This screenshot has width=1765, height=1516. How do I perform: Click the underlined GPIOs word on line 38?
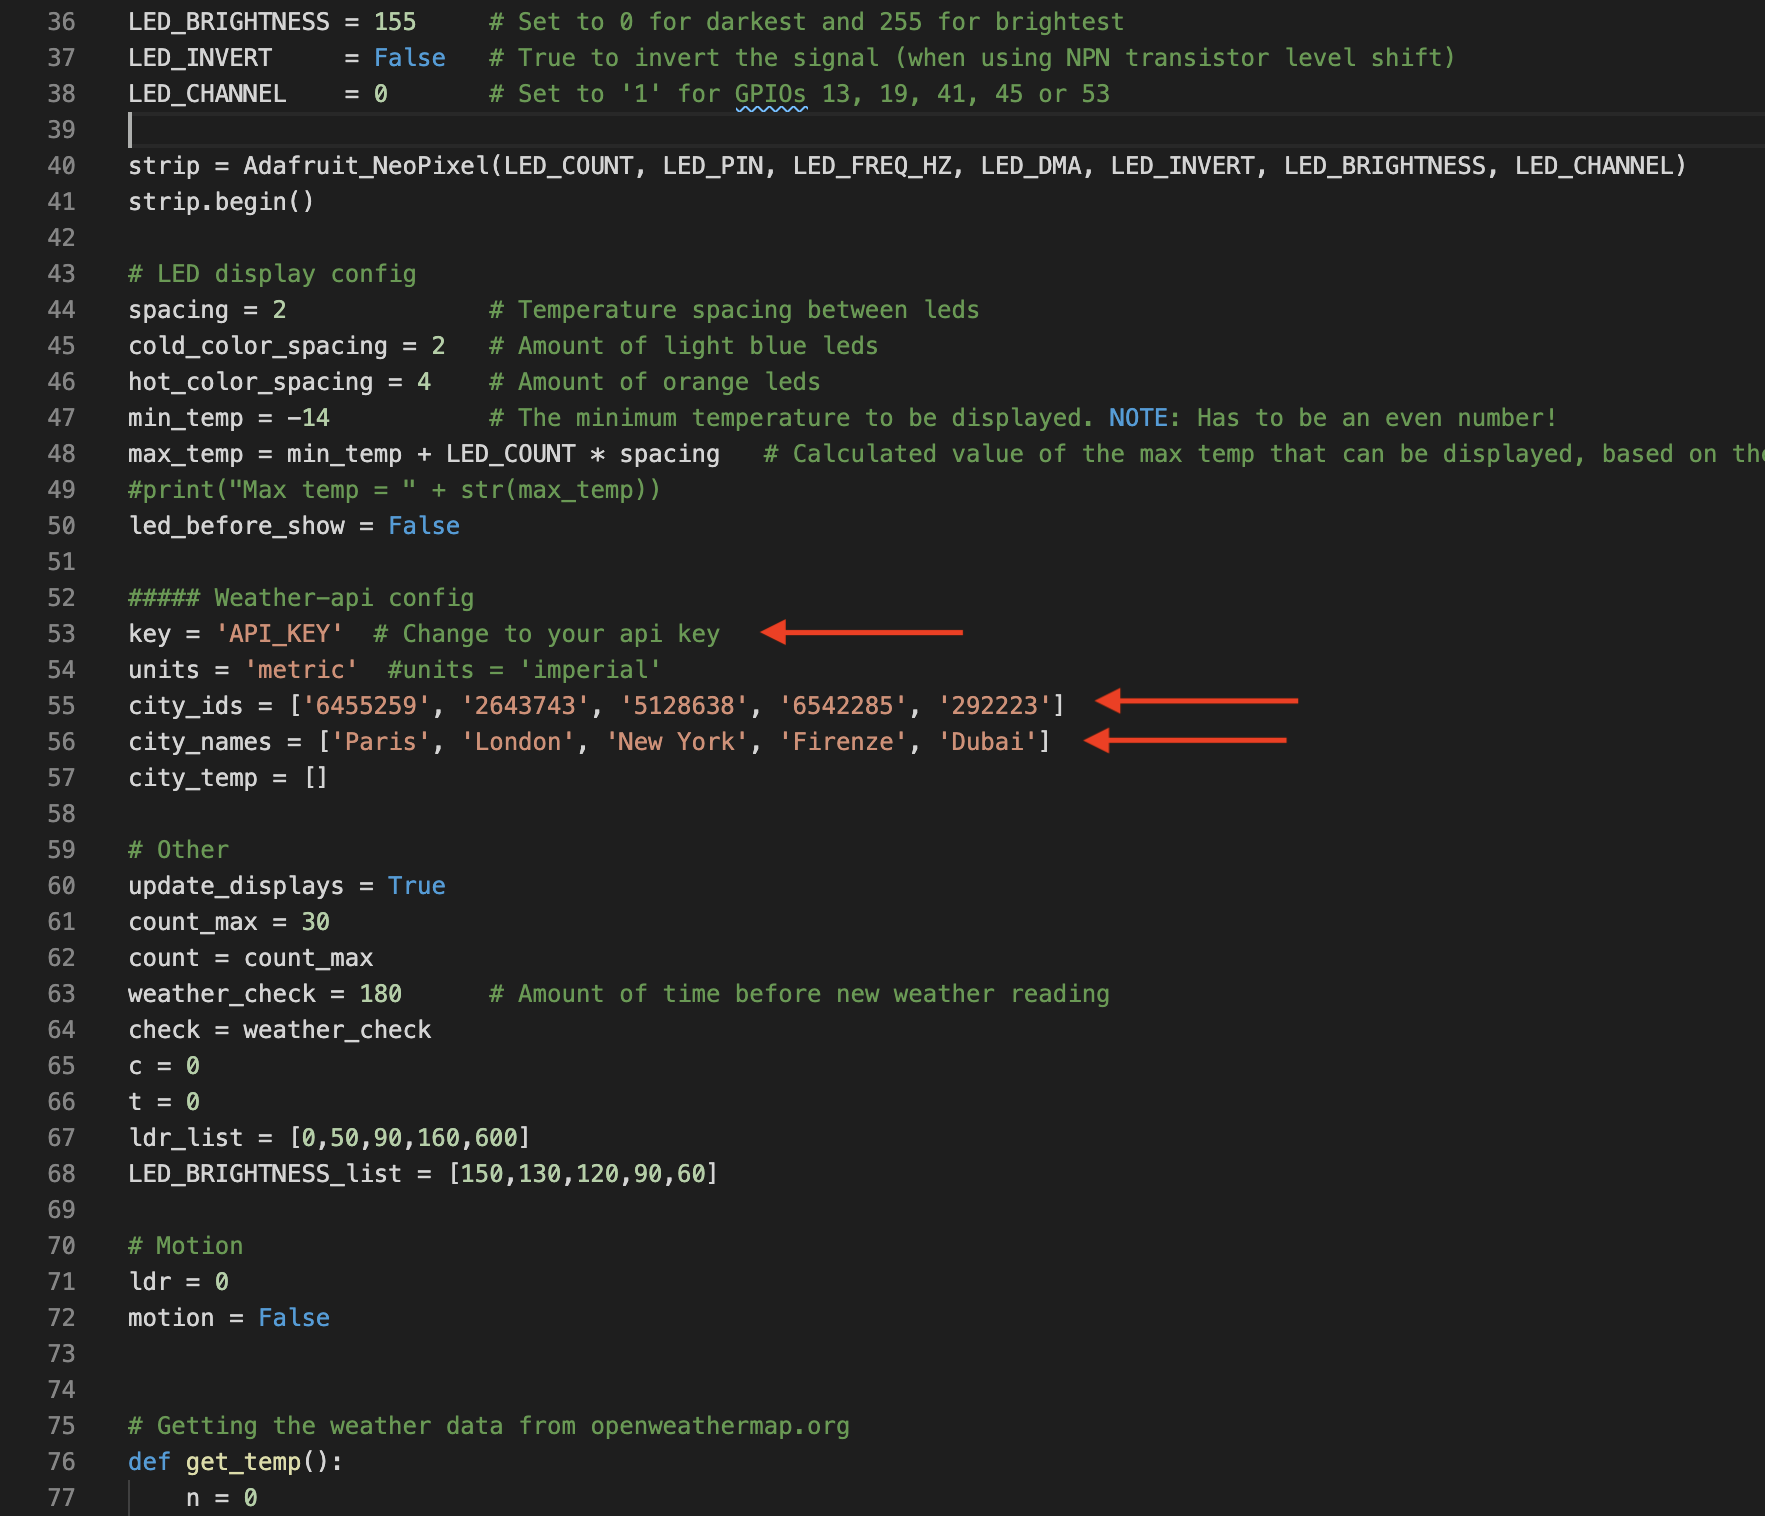click(x=770, y=93)
